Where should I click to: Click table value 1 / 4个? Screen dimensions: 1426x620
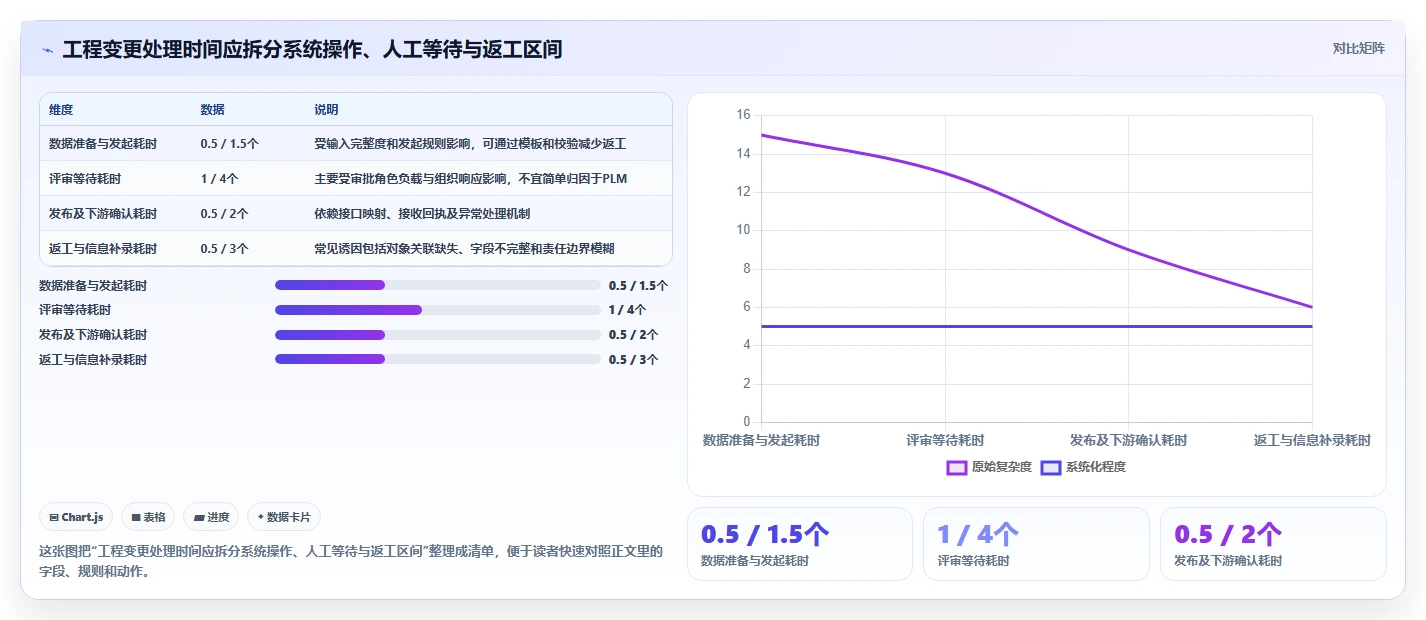click(x=219, y=178)
